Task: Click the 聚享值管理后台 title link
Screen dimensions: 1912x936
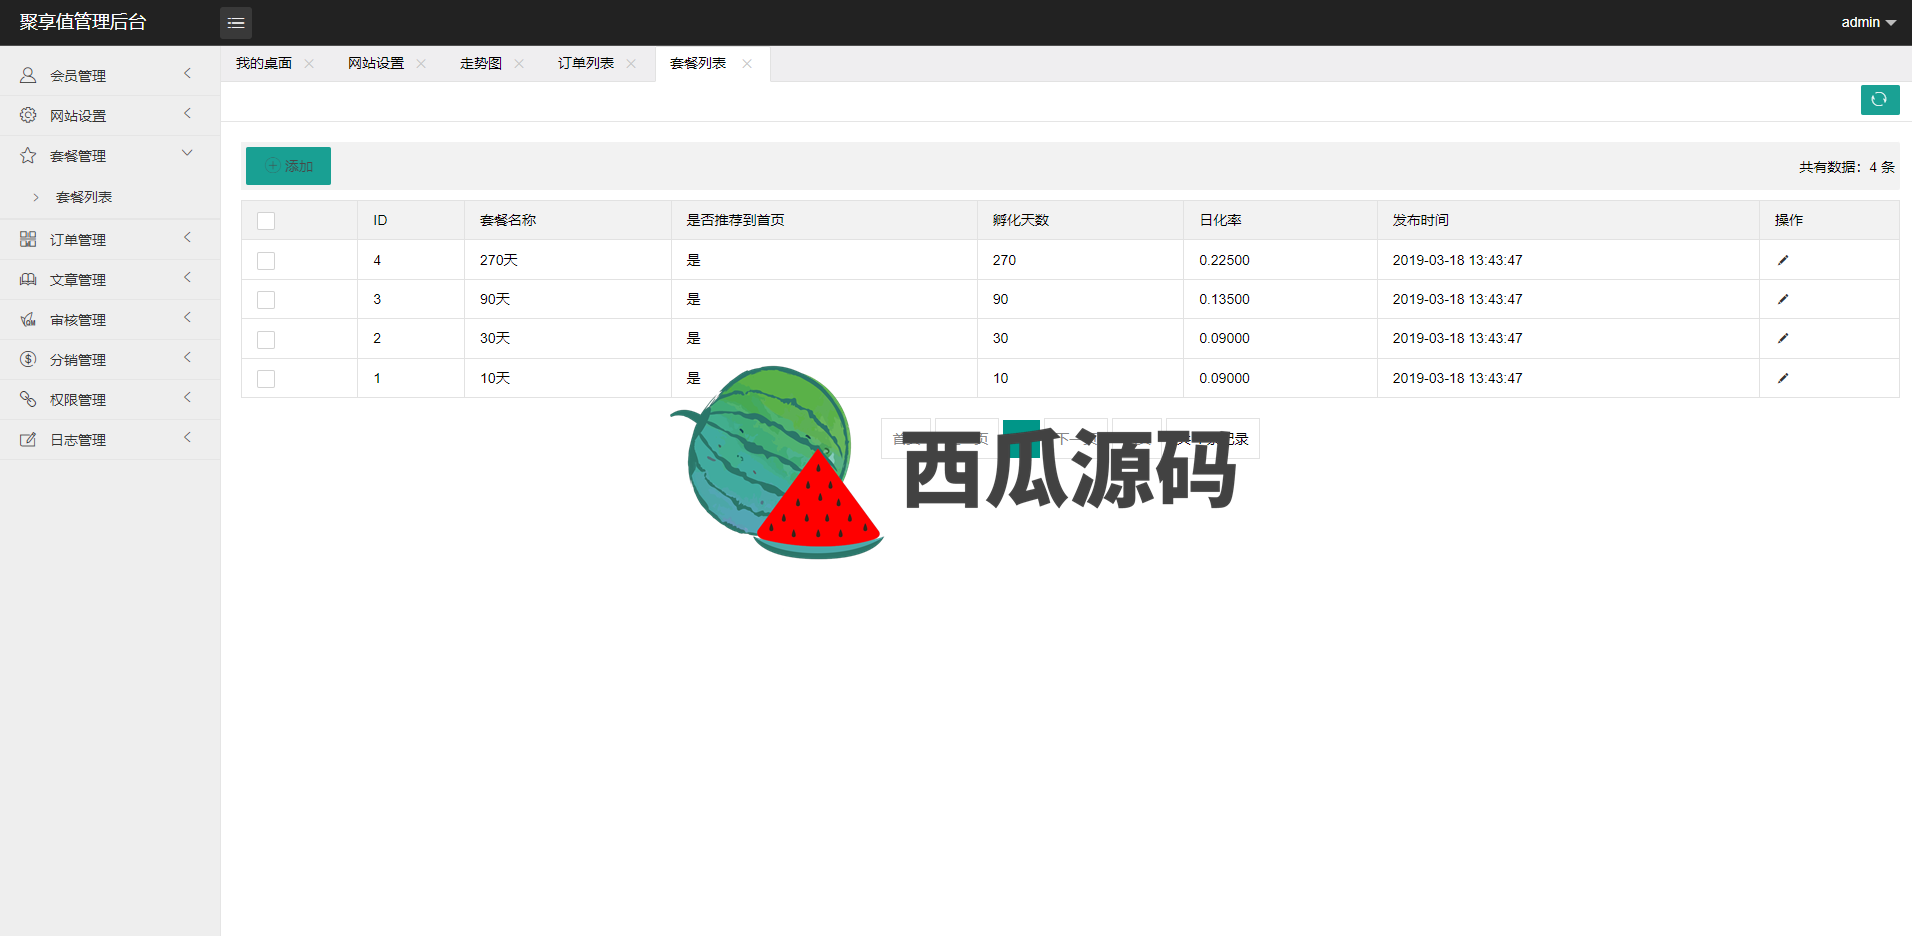Action: 83,22
